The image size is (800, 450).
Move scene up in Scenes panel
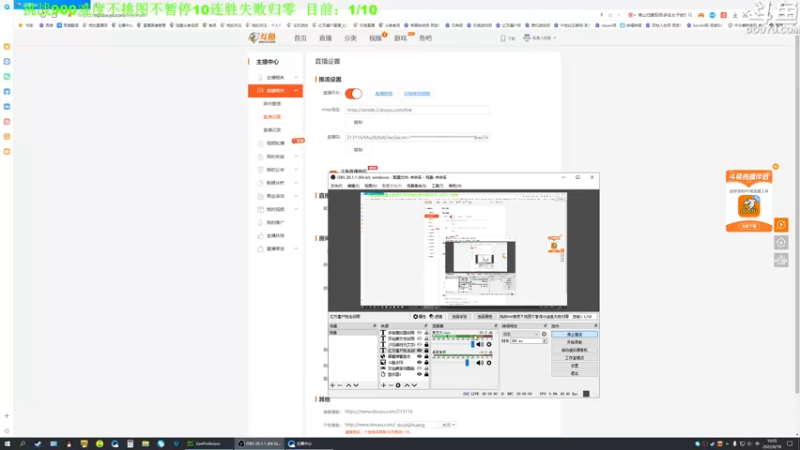click(x=348, y=386)
